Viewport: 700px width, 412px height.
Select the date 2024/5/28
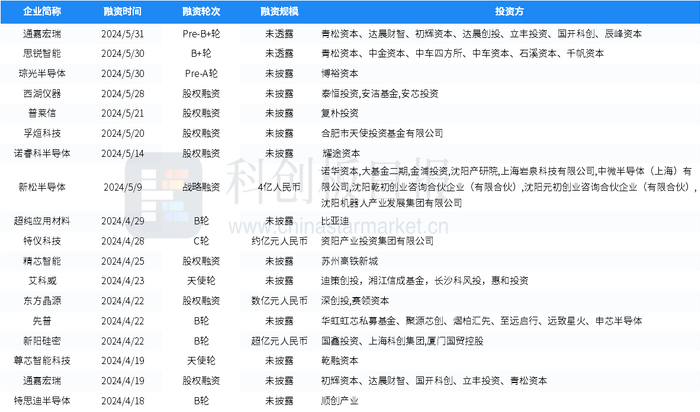[123, 94]
